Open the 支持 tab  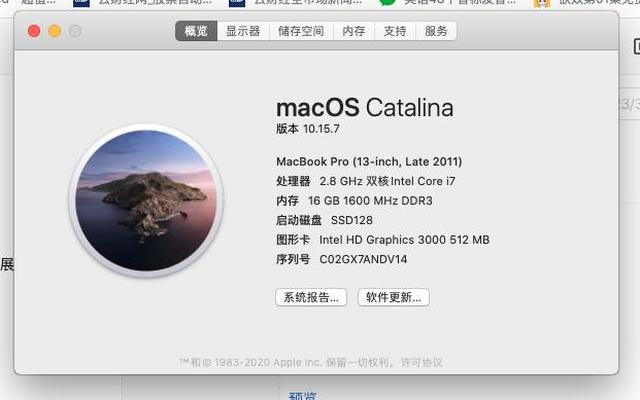coord(395,31)
